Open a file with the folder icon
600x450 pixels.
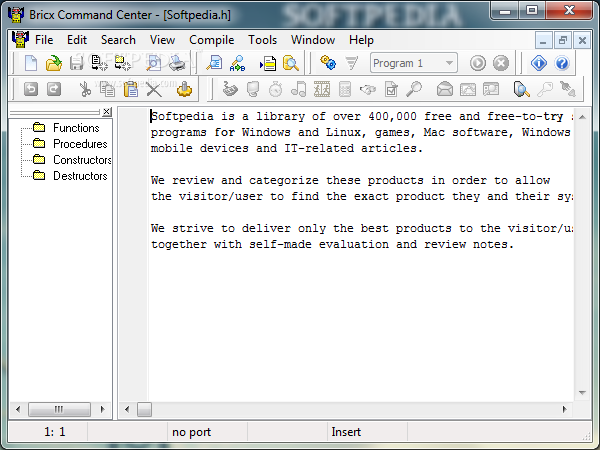point(54,63)
